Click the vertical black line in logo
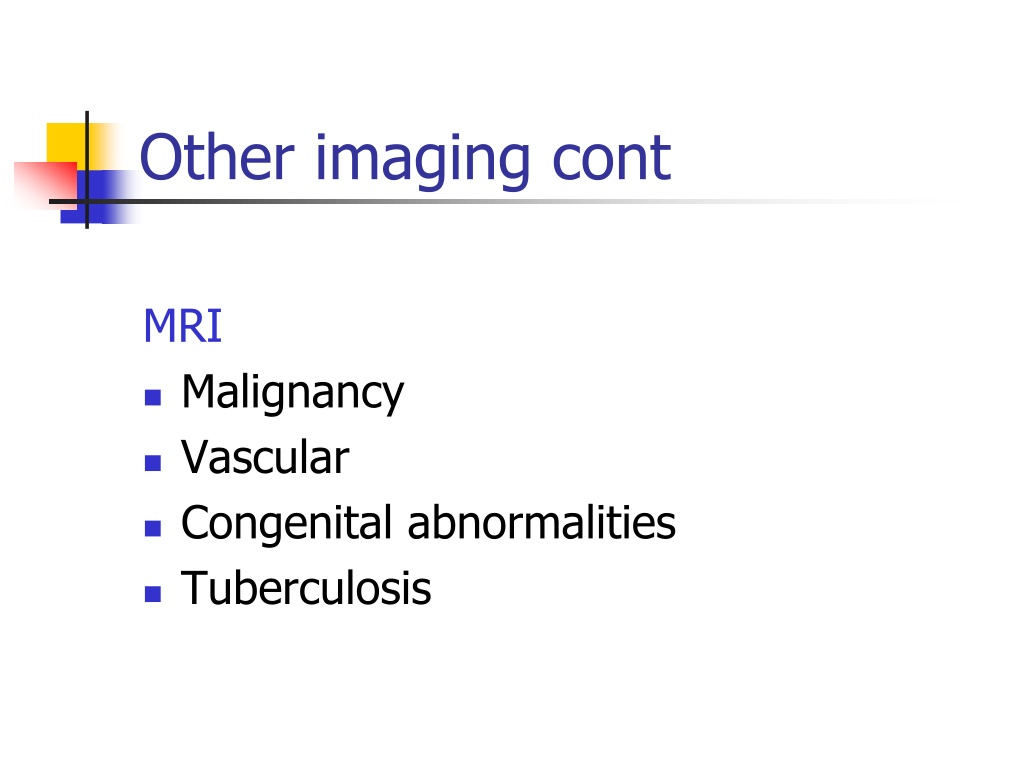 (x=87, y=170)
